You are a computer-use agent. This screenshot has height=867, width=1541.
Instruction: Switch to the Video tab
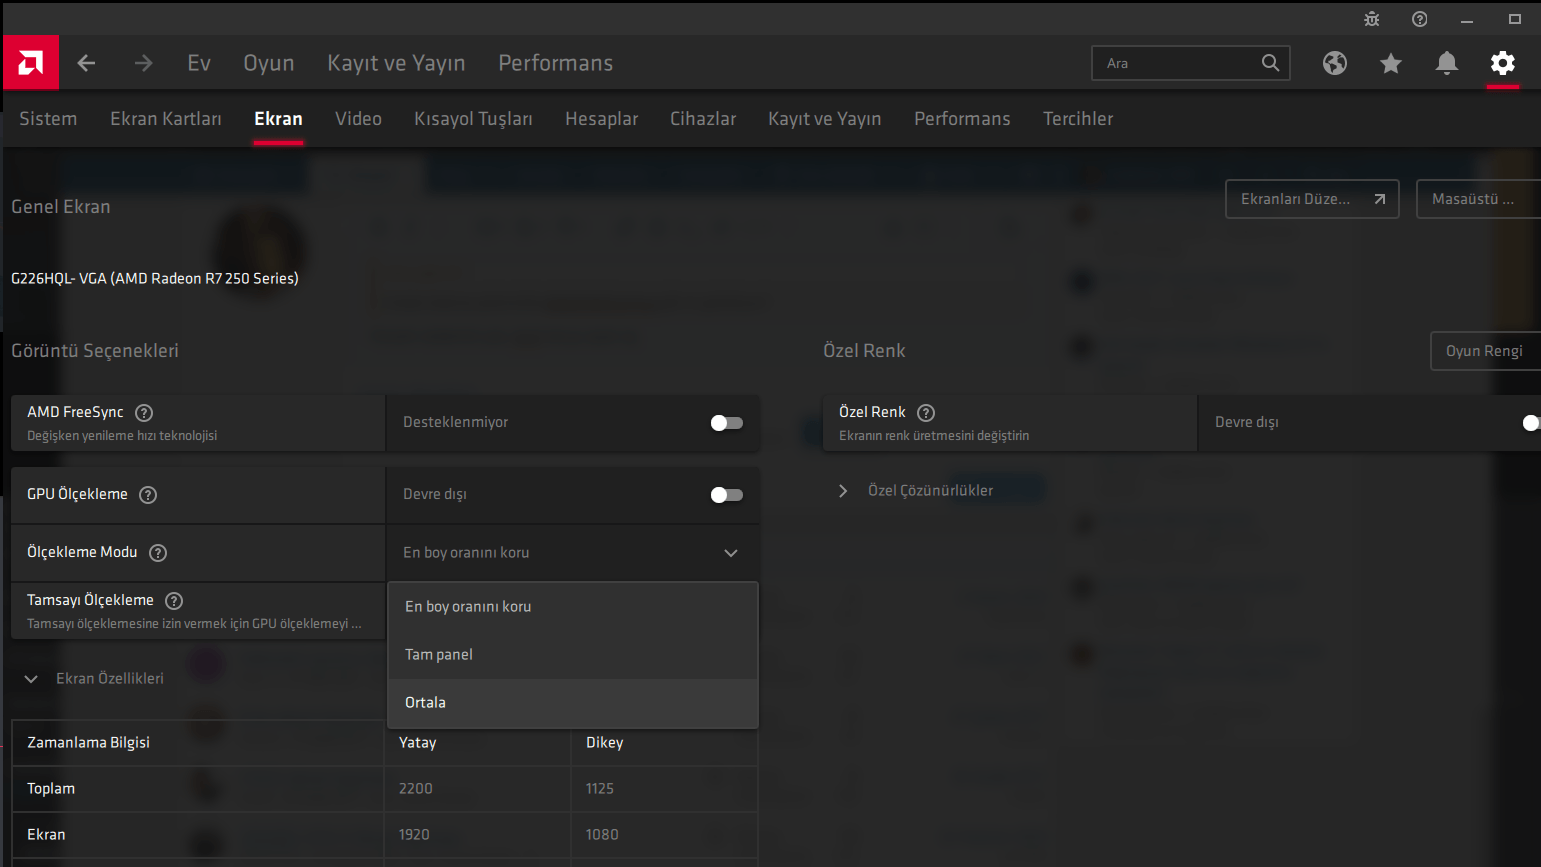point(358,119)
